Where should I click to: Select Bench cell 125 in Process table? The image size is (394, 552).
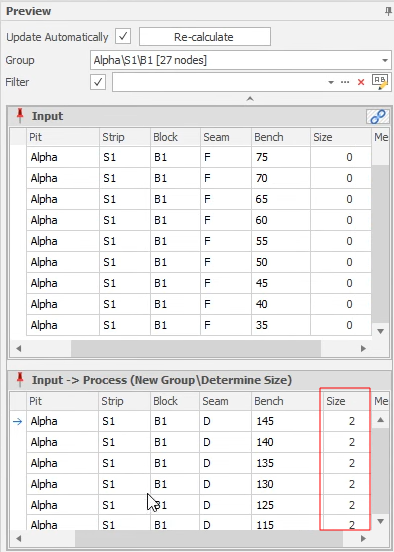(286, 505)
